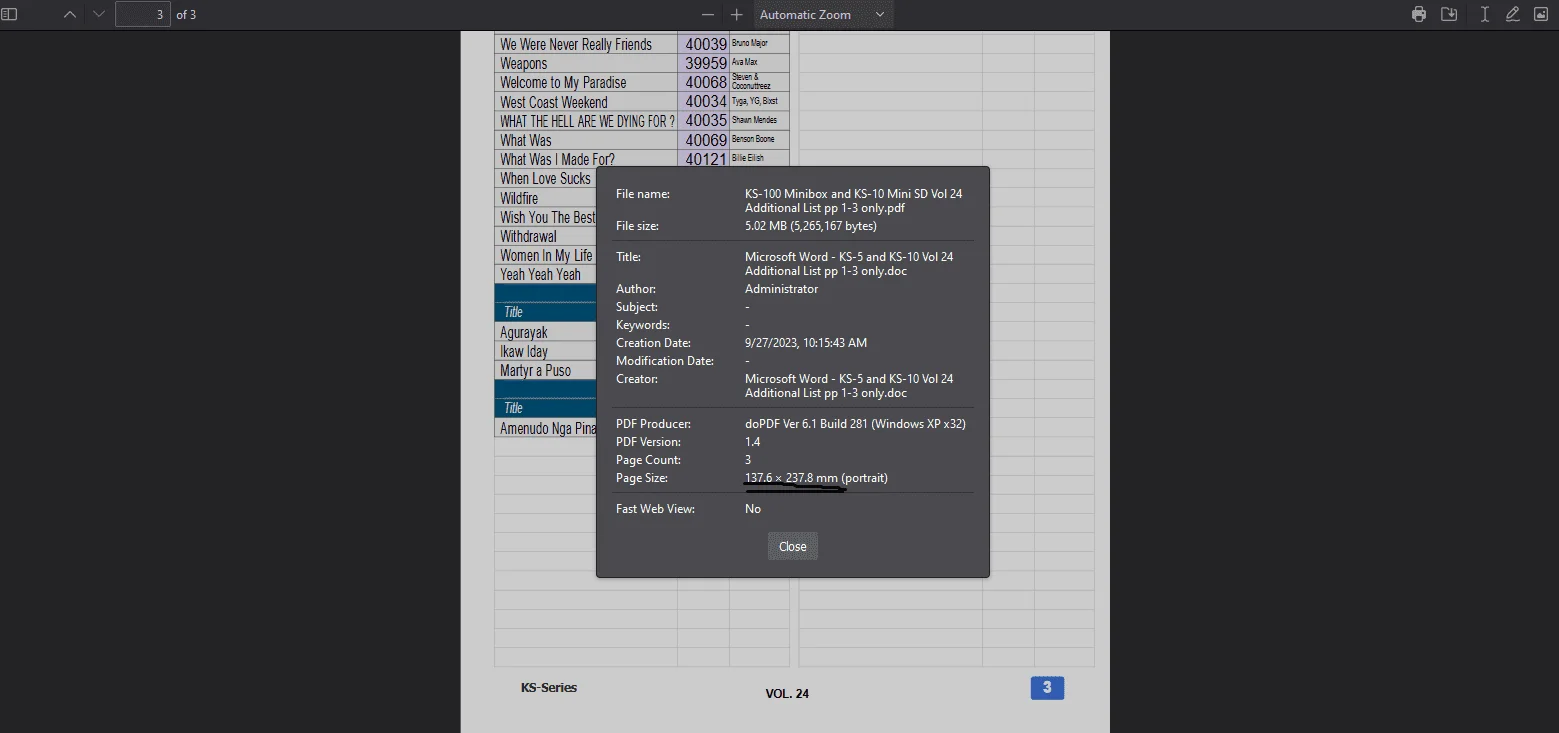This screenshot has width=1559, height=733.
Task: Click the blue page number 3 badge
Action: pyautogui.click(x=1047, y=687)
